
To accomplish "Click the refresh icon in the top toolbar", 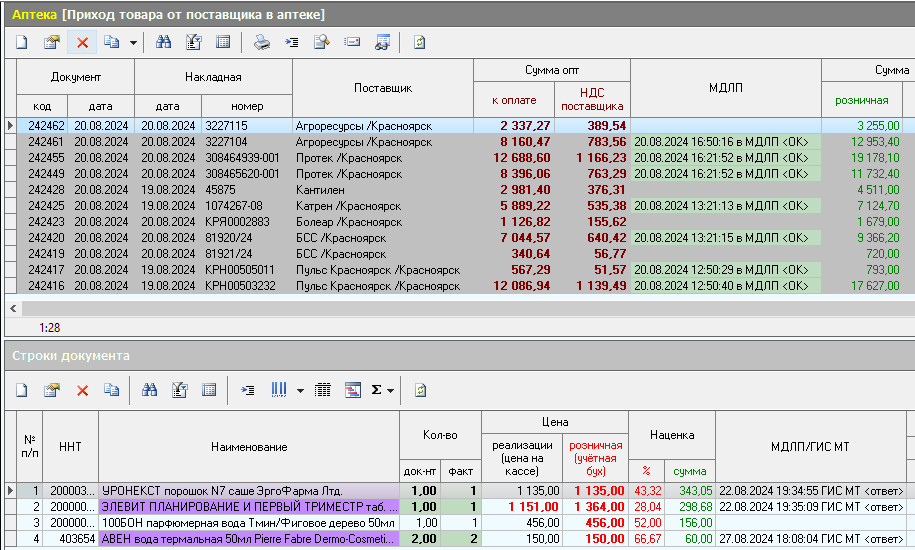I will (419, 42).
